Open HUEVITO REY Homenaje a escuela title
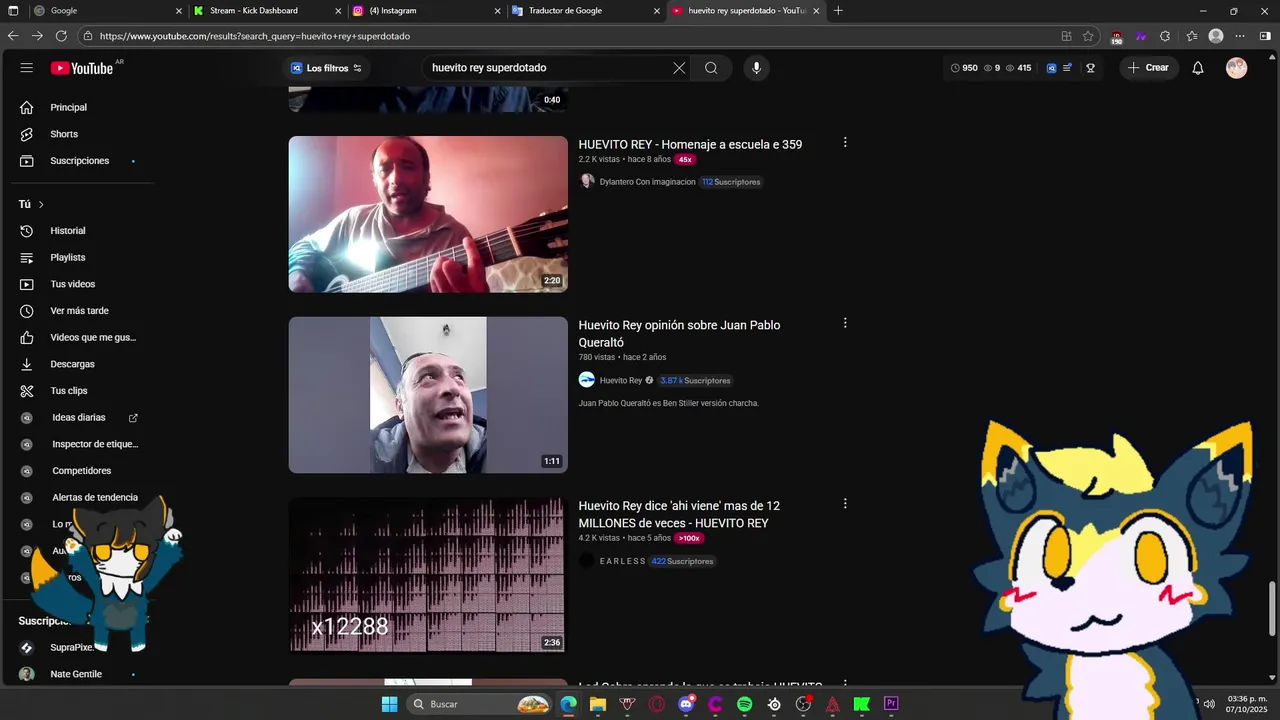Viewport: 1280px width, 720px height. click(690, 144)
